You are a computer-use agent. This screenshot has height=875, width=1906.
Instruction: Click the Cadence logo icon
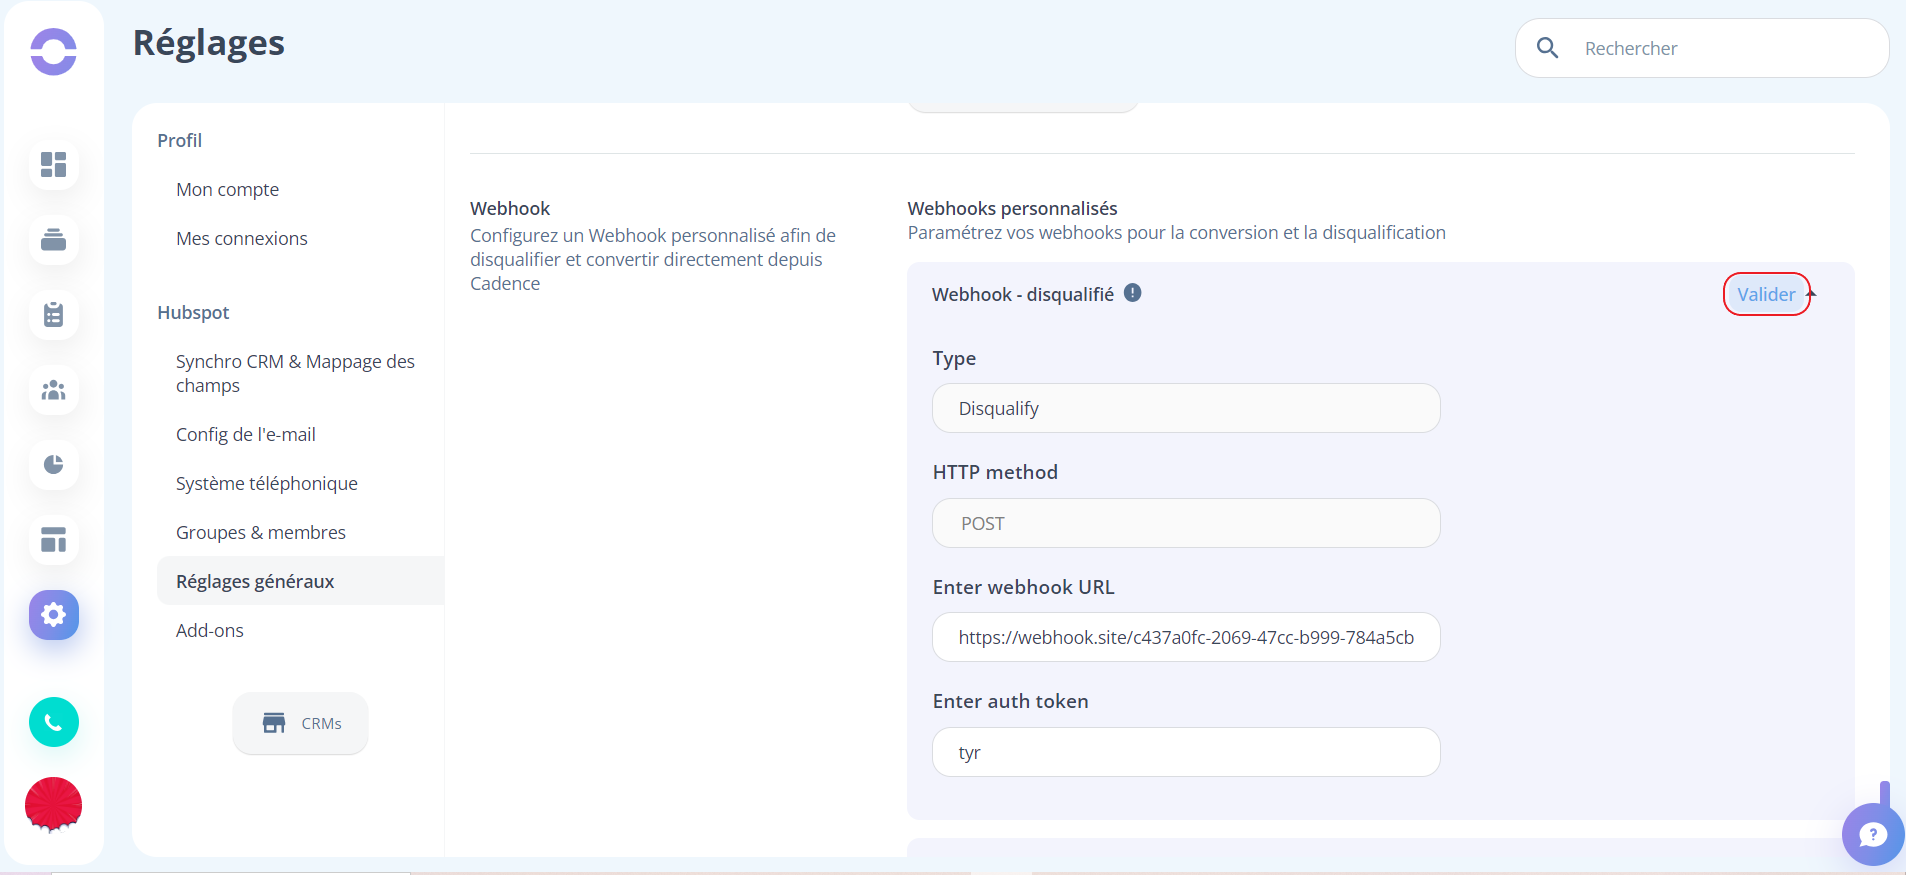tap(53, 51)
